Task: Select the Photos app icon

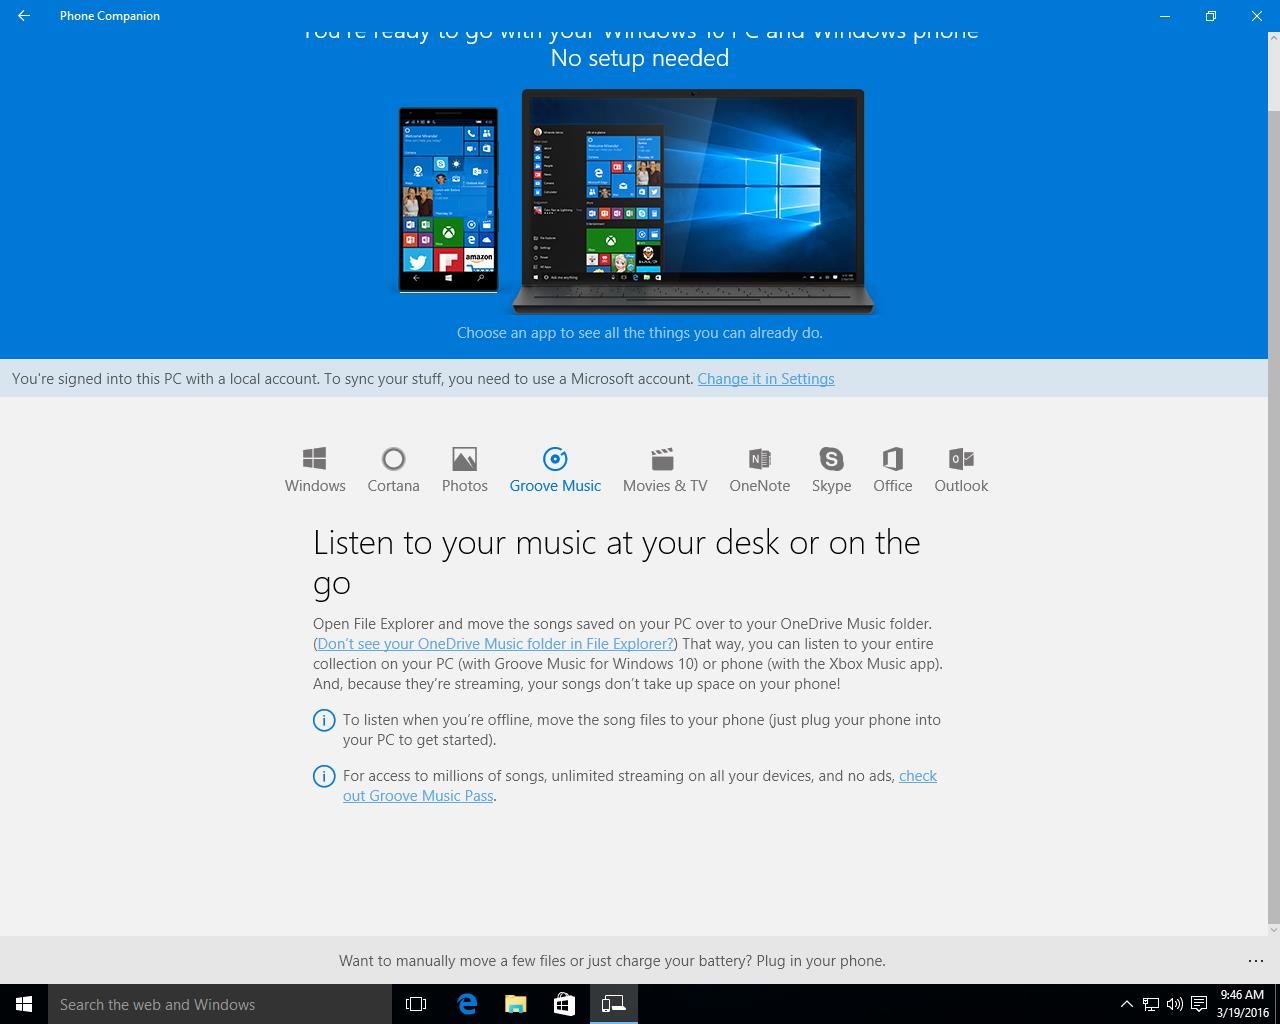Action: click(x=464, y=459)
